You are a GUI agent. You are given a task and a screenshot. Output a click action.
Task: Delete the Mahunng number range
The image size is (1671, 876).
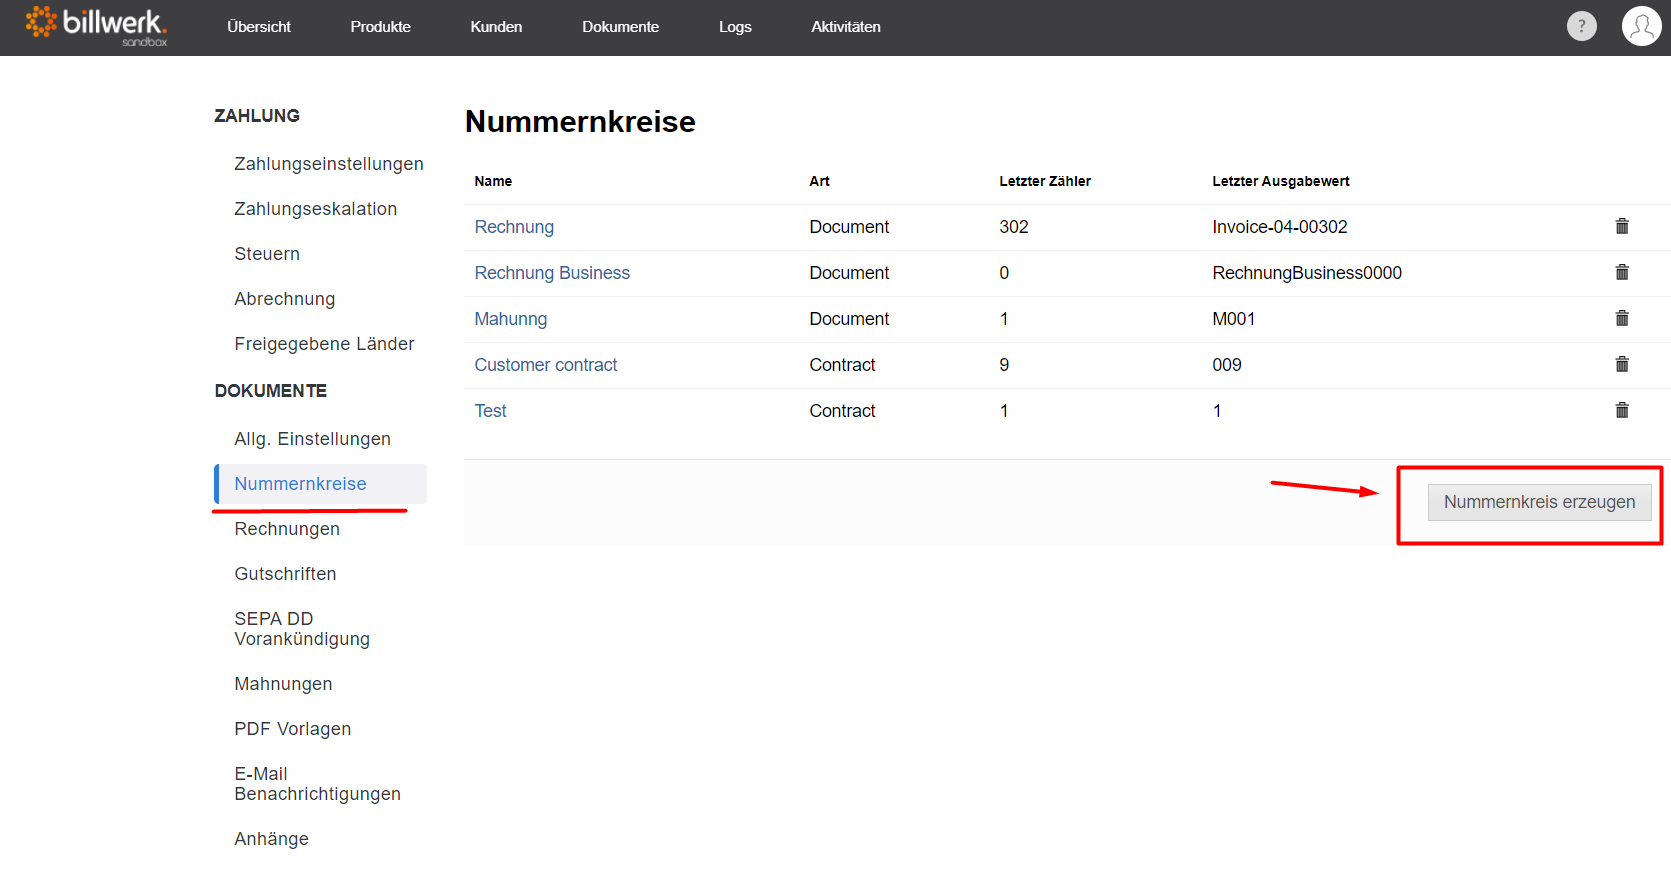point(1622,318)
